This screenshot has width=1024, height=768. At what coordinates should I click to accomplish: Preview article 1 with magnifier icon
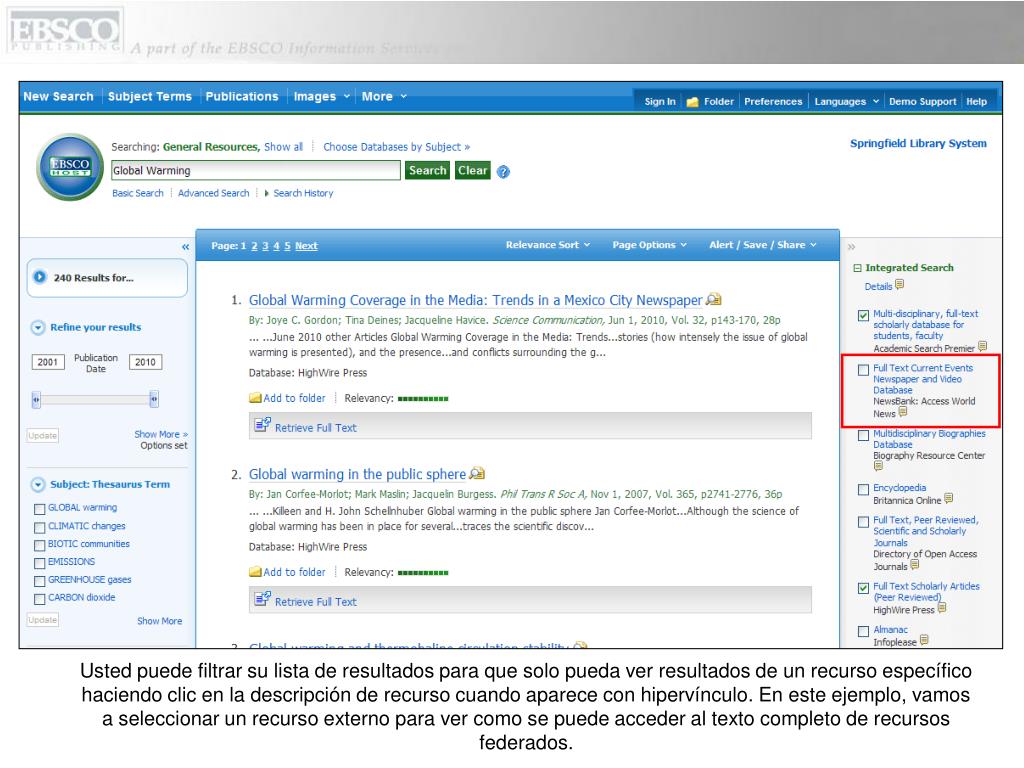click(x=714, y=299)
